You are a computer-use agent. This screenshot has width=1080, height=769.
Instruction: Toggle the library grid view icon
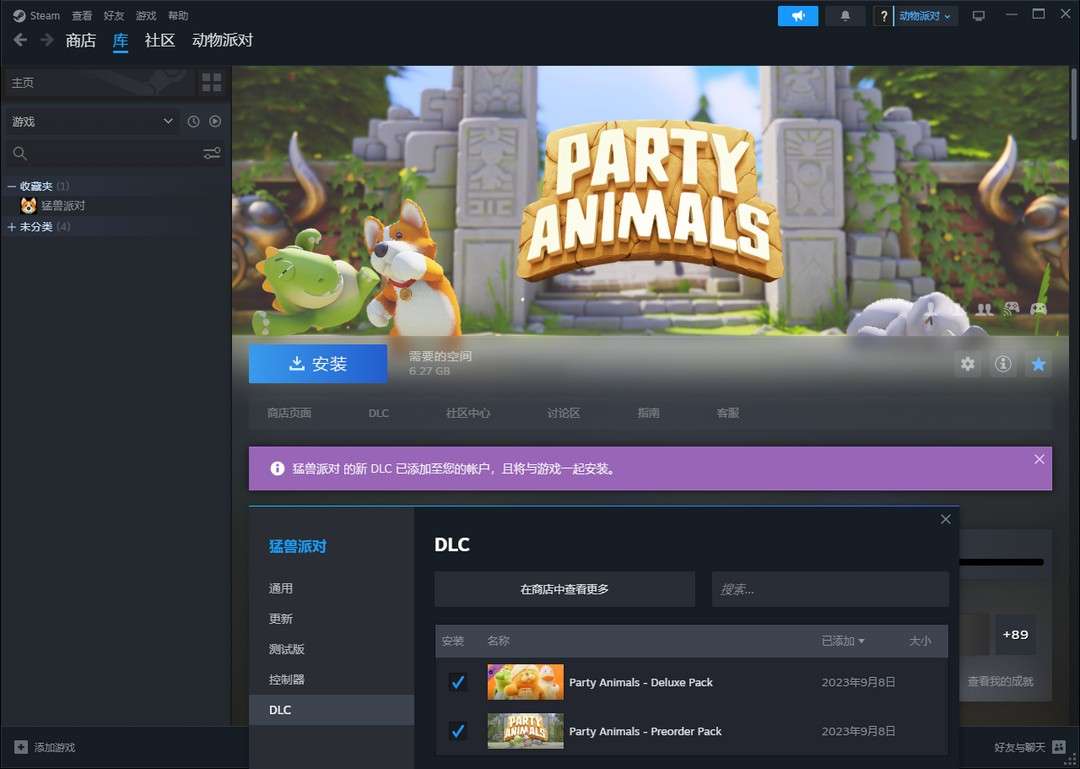212,82
